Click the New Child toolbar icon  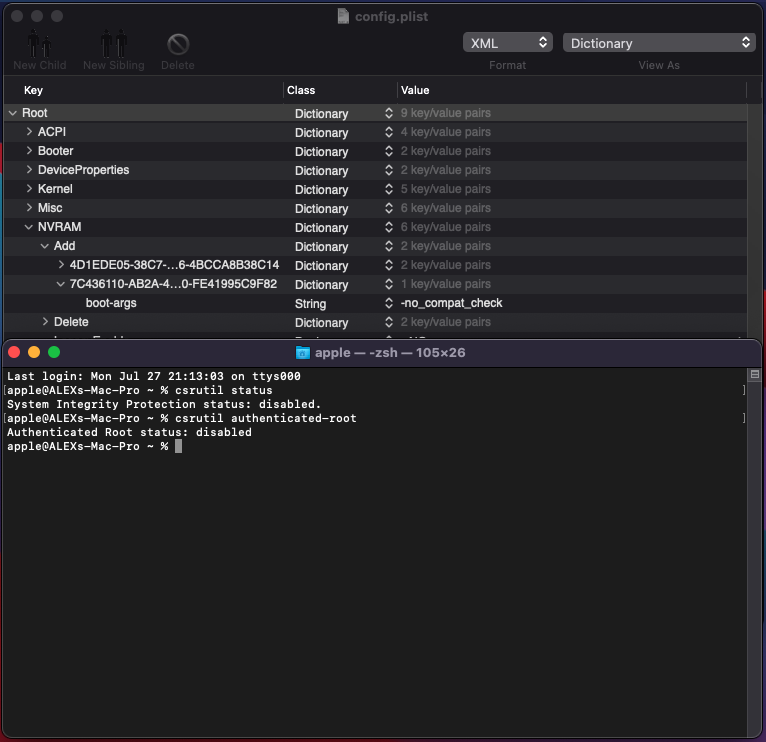(x=39, y=45)
